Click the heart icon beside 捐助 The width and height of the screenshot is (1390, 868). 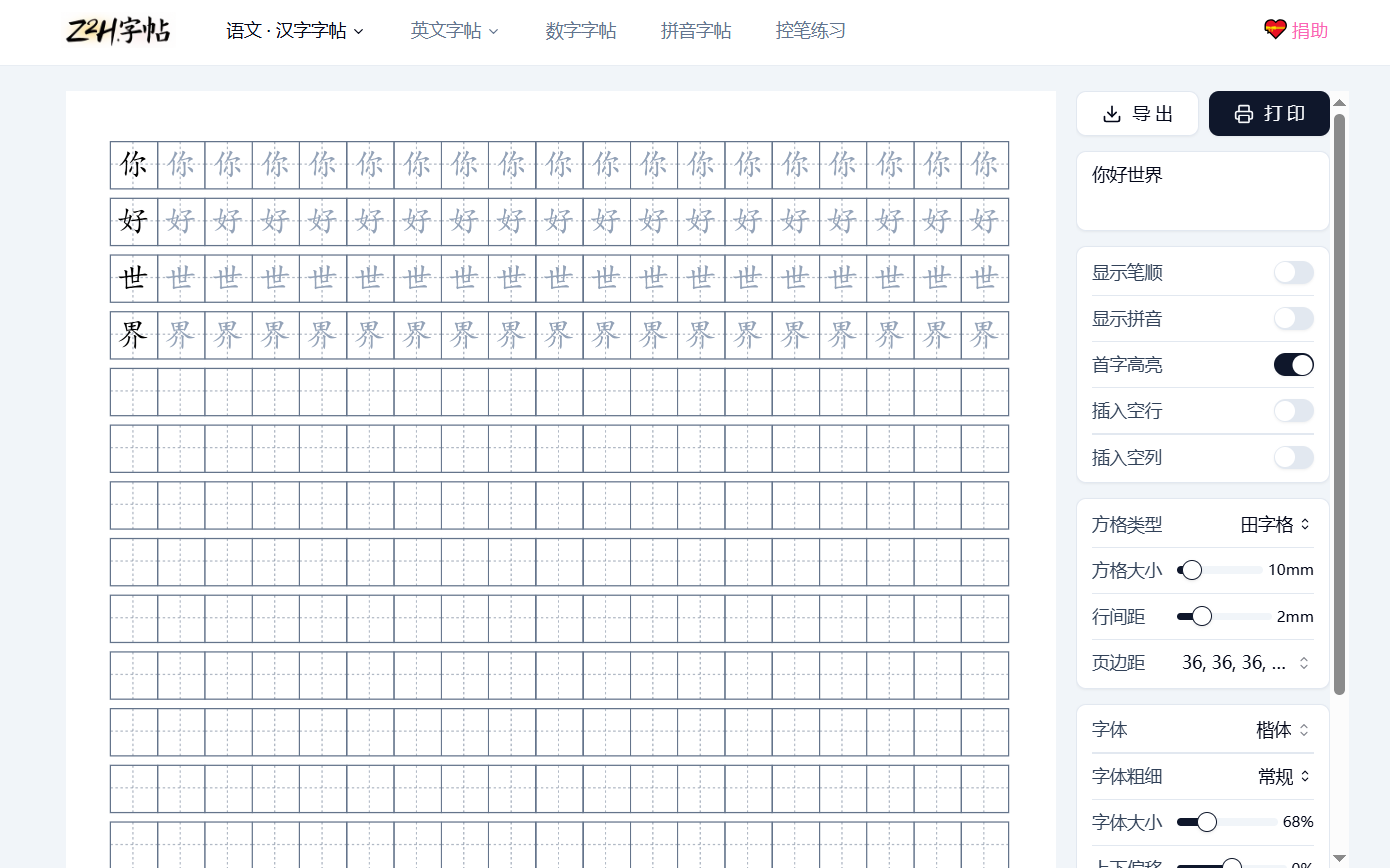pos(1274,30)
